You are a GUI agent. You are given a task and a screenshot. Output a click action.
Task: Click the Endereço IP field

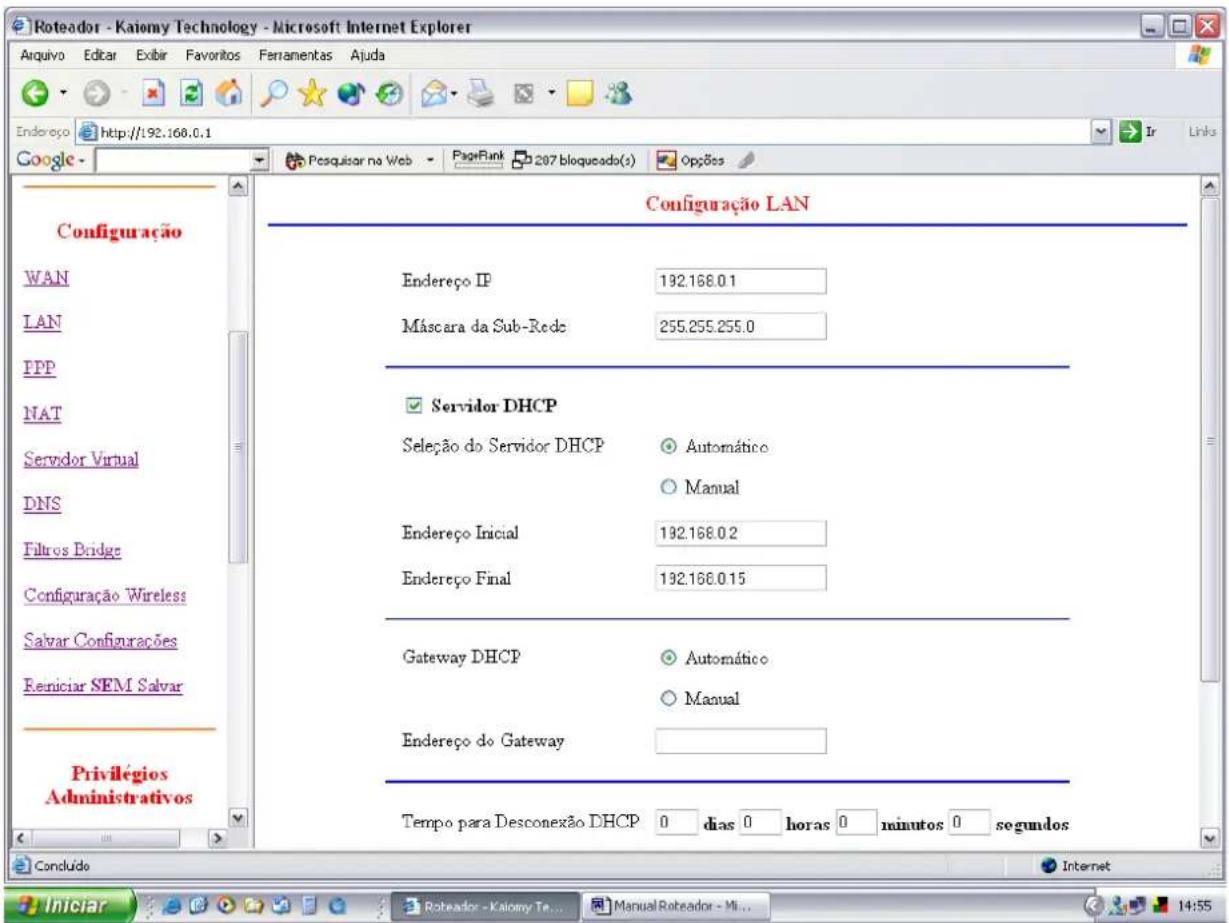coord(740,281)
